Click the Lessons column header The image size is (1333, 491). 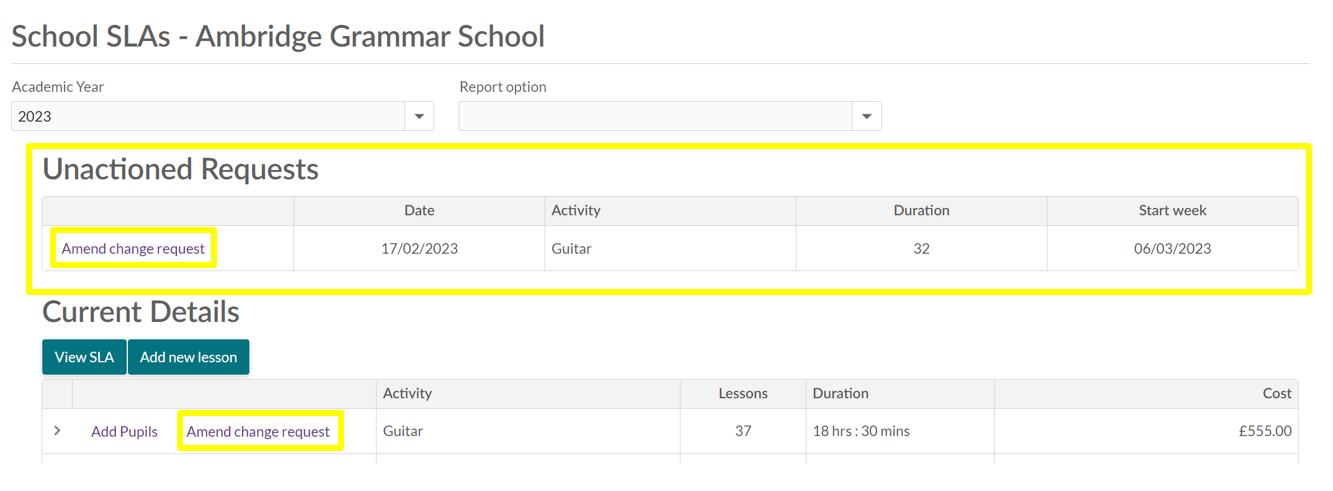pos(743,393)
